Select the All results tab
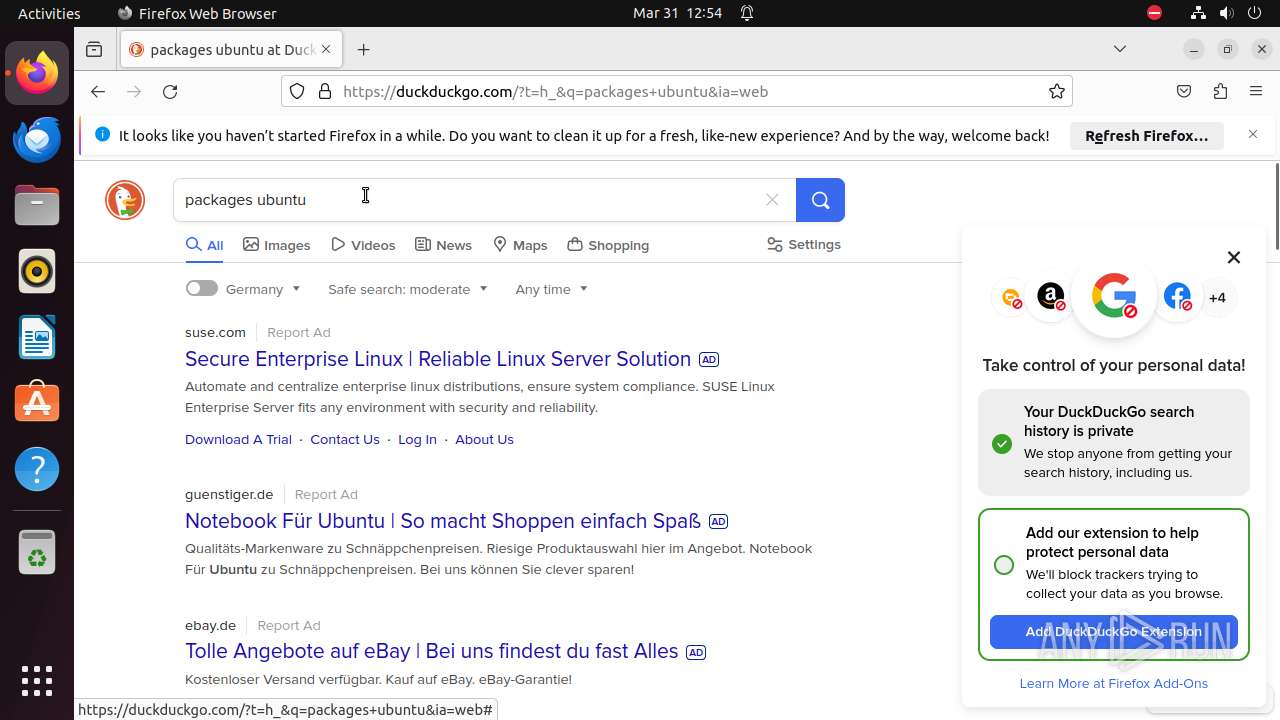This screenshot has height=720, width=1280. [x=205, y=245]
